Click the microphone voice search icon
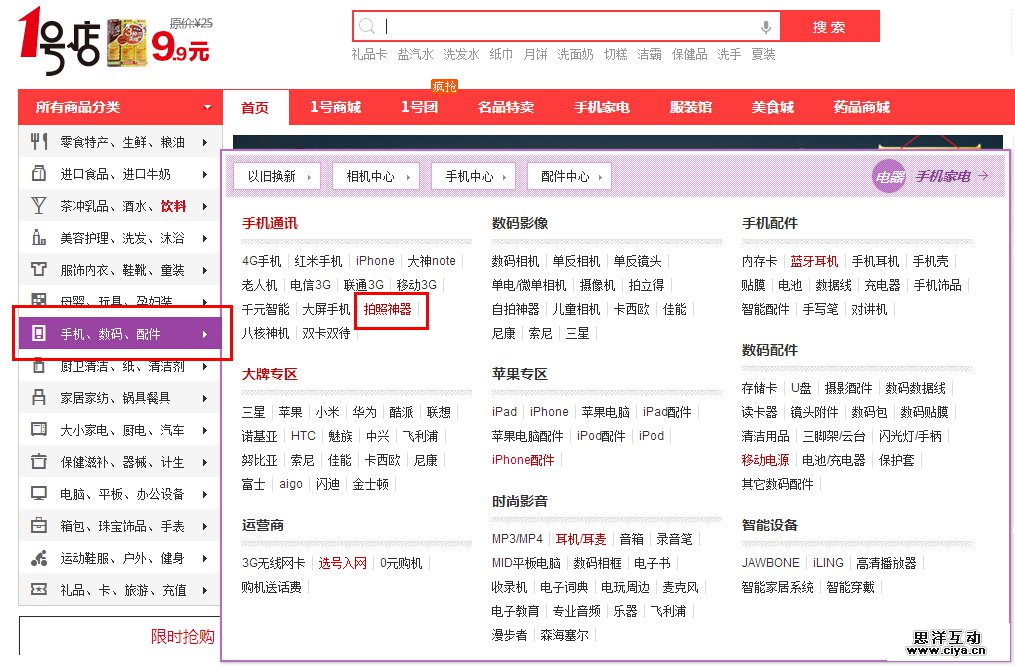Image resolution: width=1015 pixels, height=666 pixels. [x=766, y=27]
